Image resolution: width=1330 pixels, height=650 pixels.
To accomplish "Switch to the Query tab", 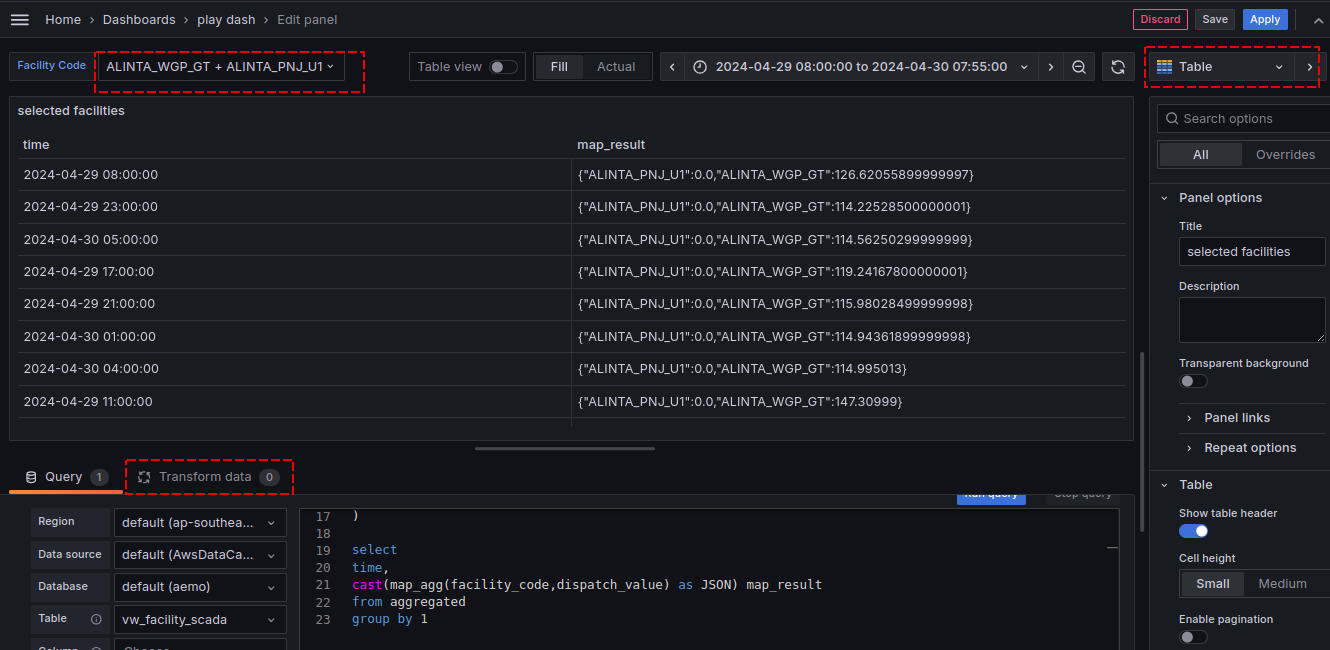I will tap(66, 477).
